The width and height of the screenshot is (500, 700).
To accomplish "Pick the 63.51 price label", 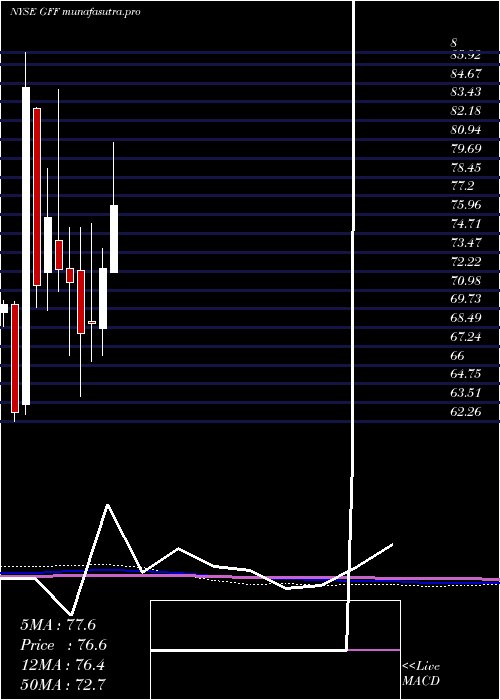I will point(466,393).
